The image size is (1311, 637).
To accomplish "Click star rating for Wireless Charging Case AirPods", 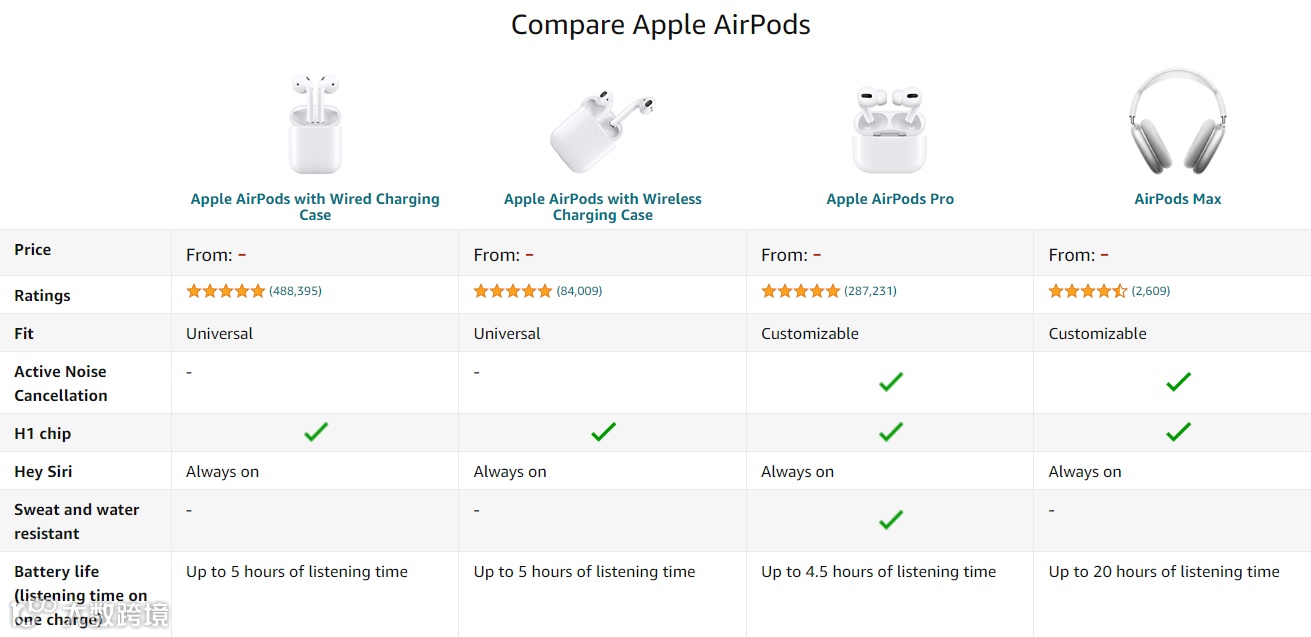I will click(x=512, y=291).
